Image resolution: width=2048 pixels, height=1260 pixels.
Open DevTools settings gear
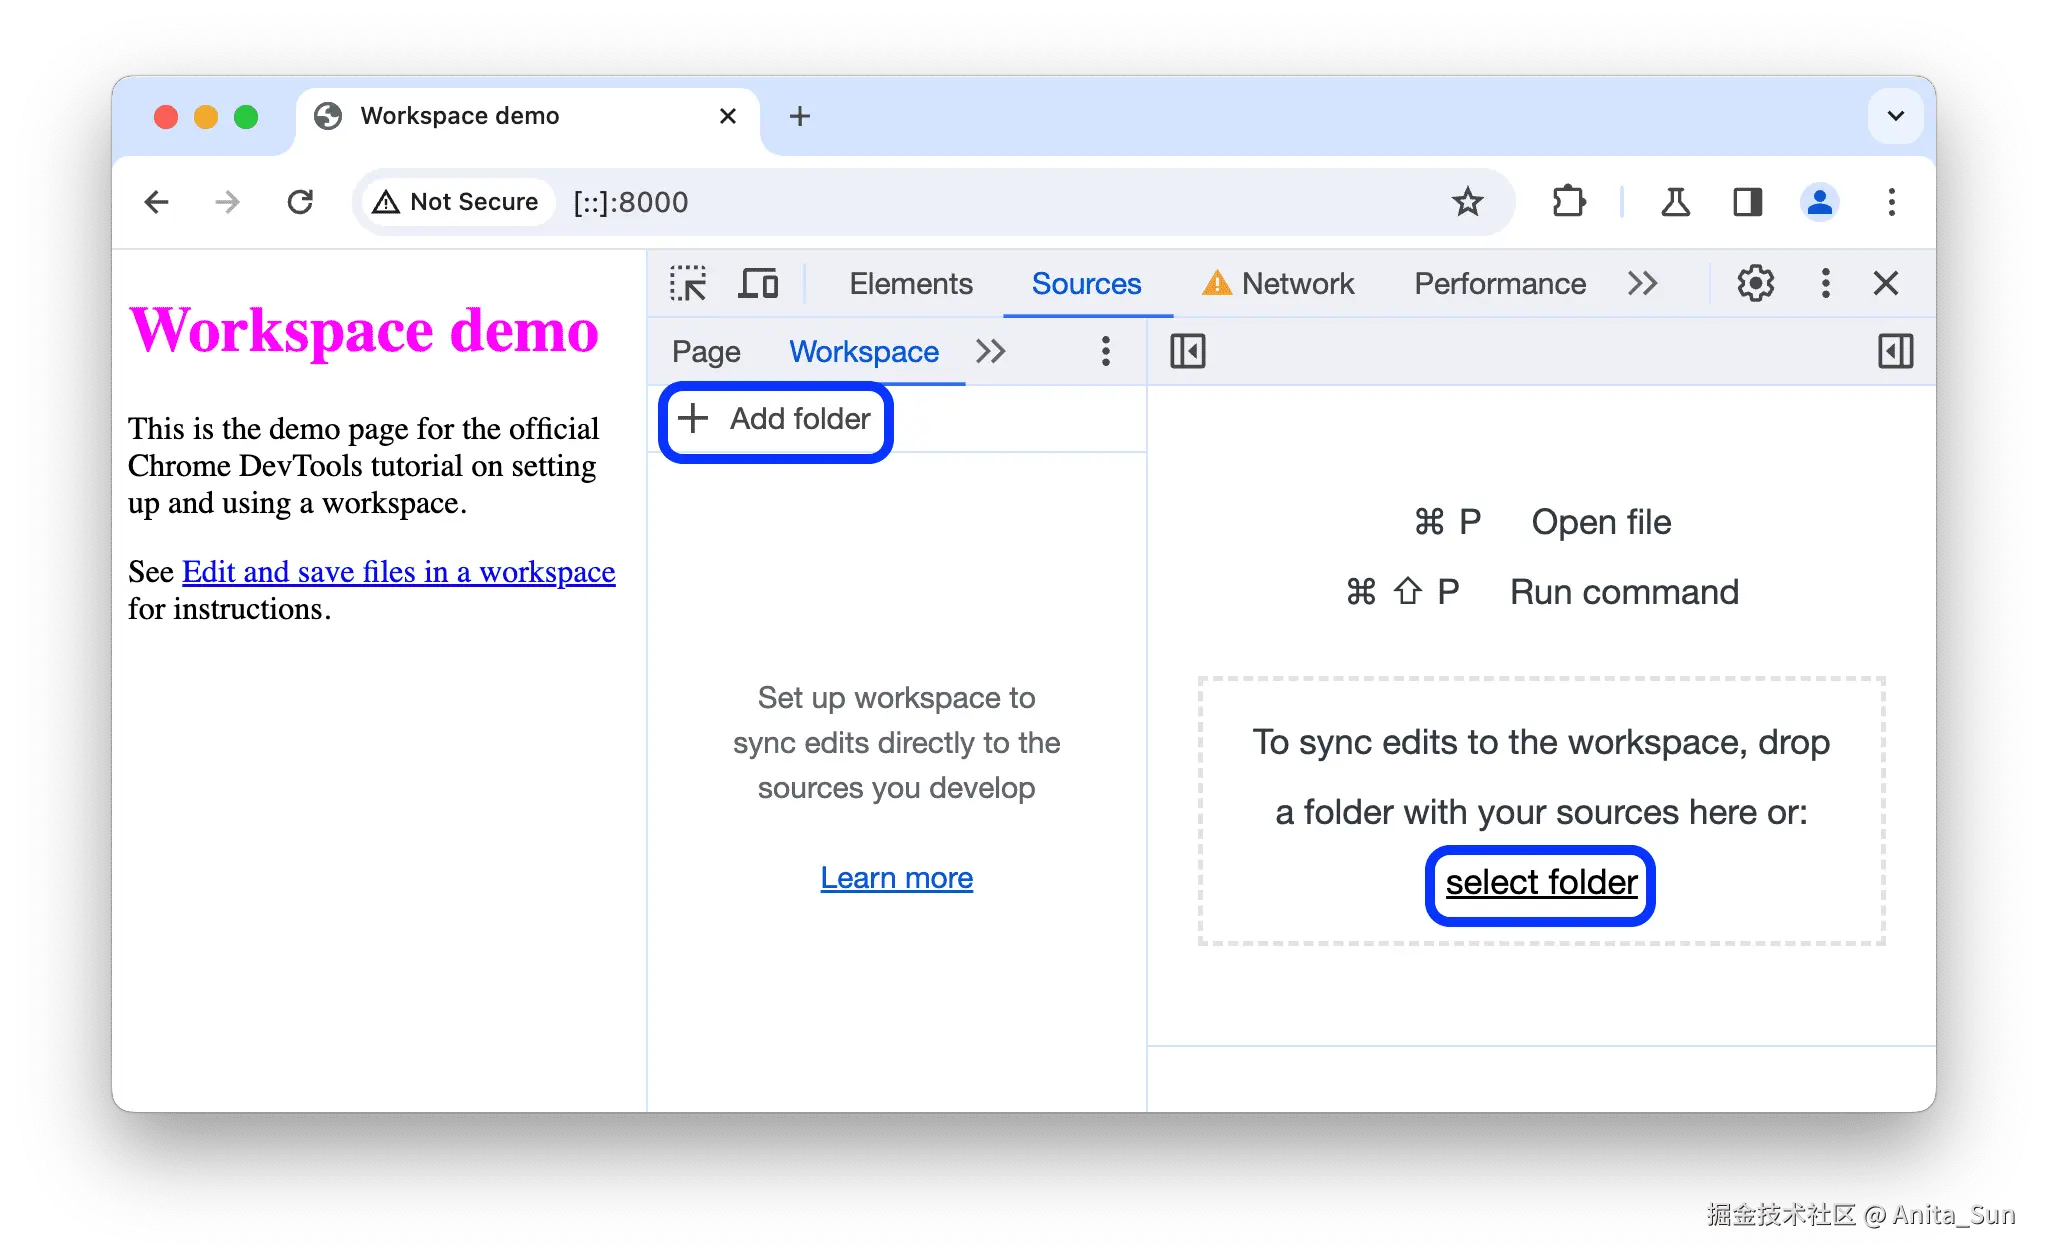tap(1755, 284)
